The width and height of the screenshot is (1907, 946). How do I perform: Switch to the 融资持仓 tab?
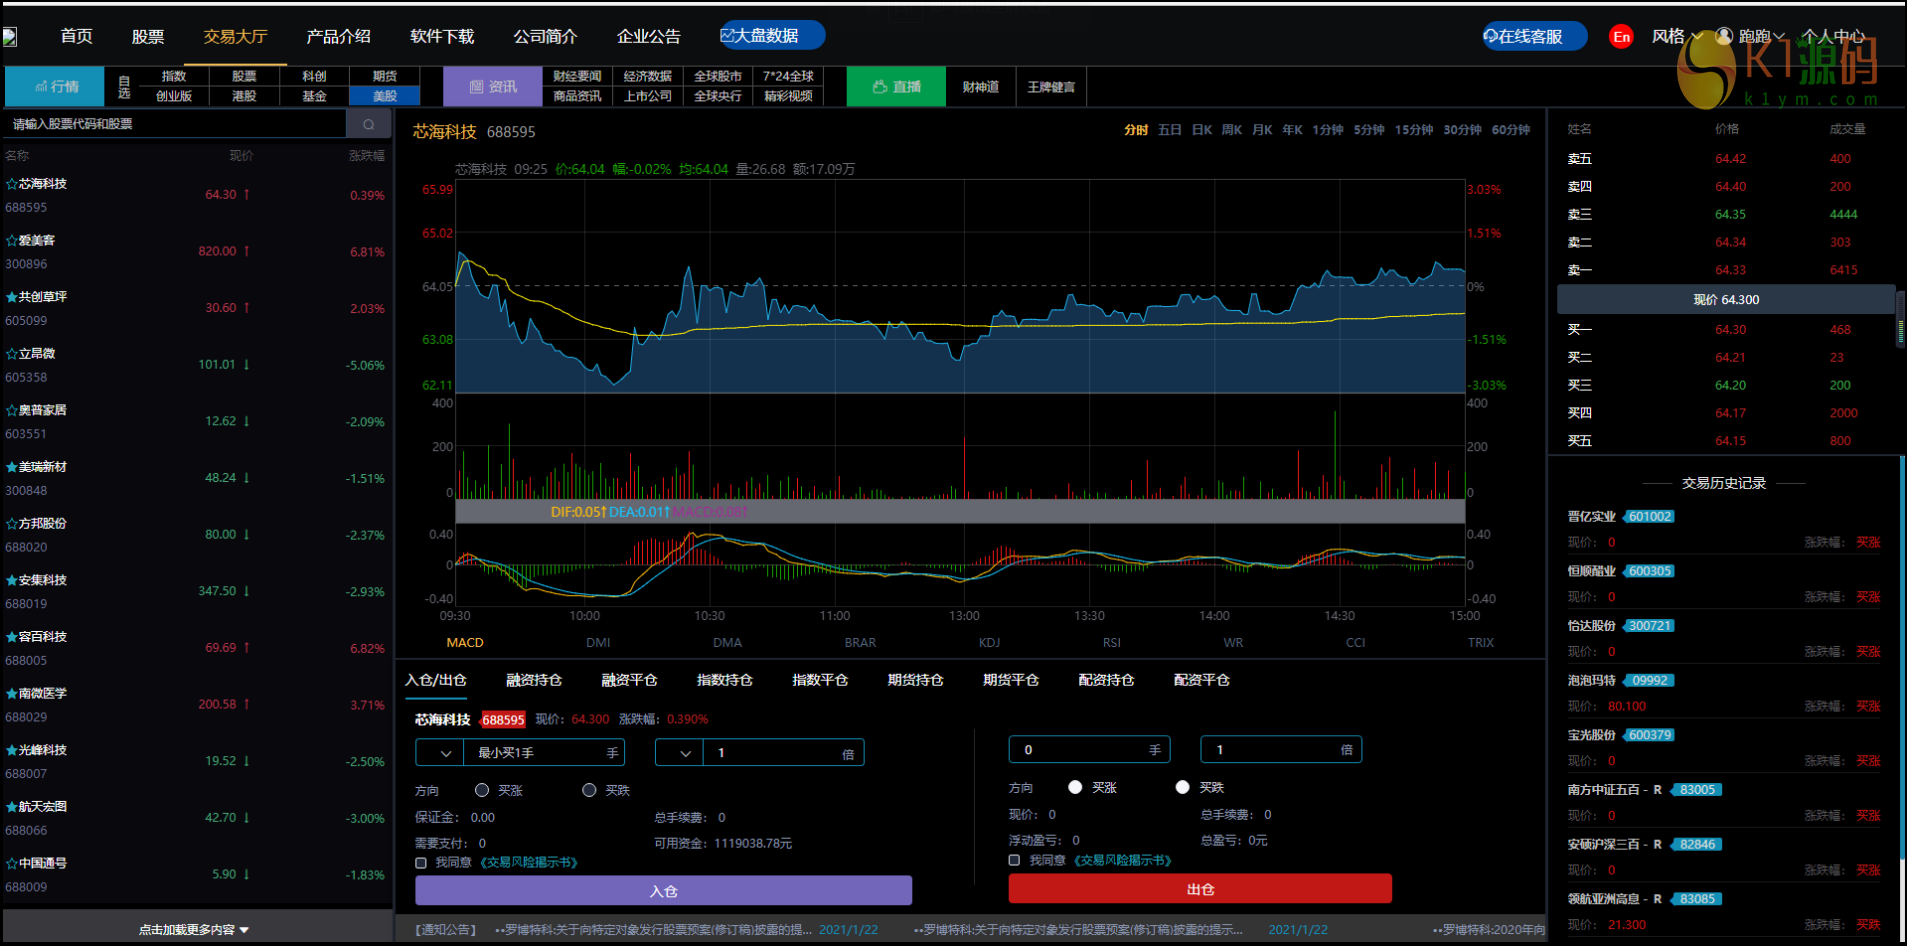[533, 680]
